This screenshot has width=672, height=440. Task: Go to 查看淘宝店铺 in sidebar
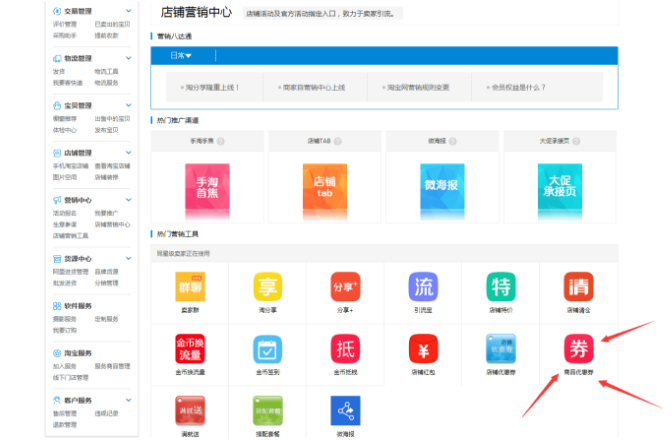(112, 166)
